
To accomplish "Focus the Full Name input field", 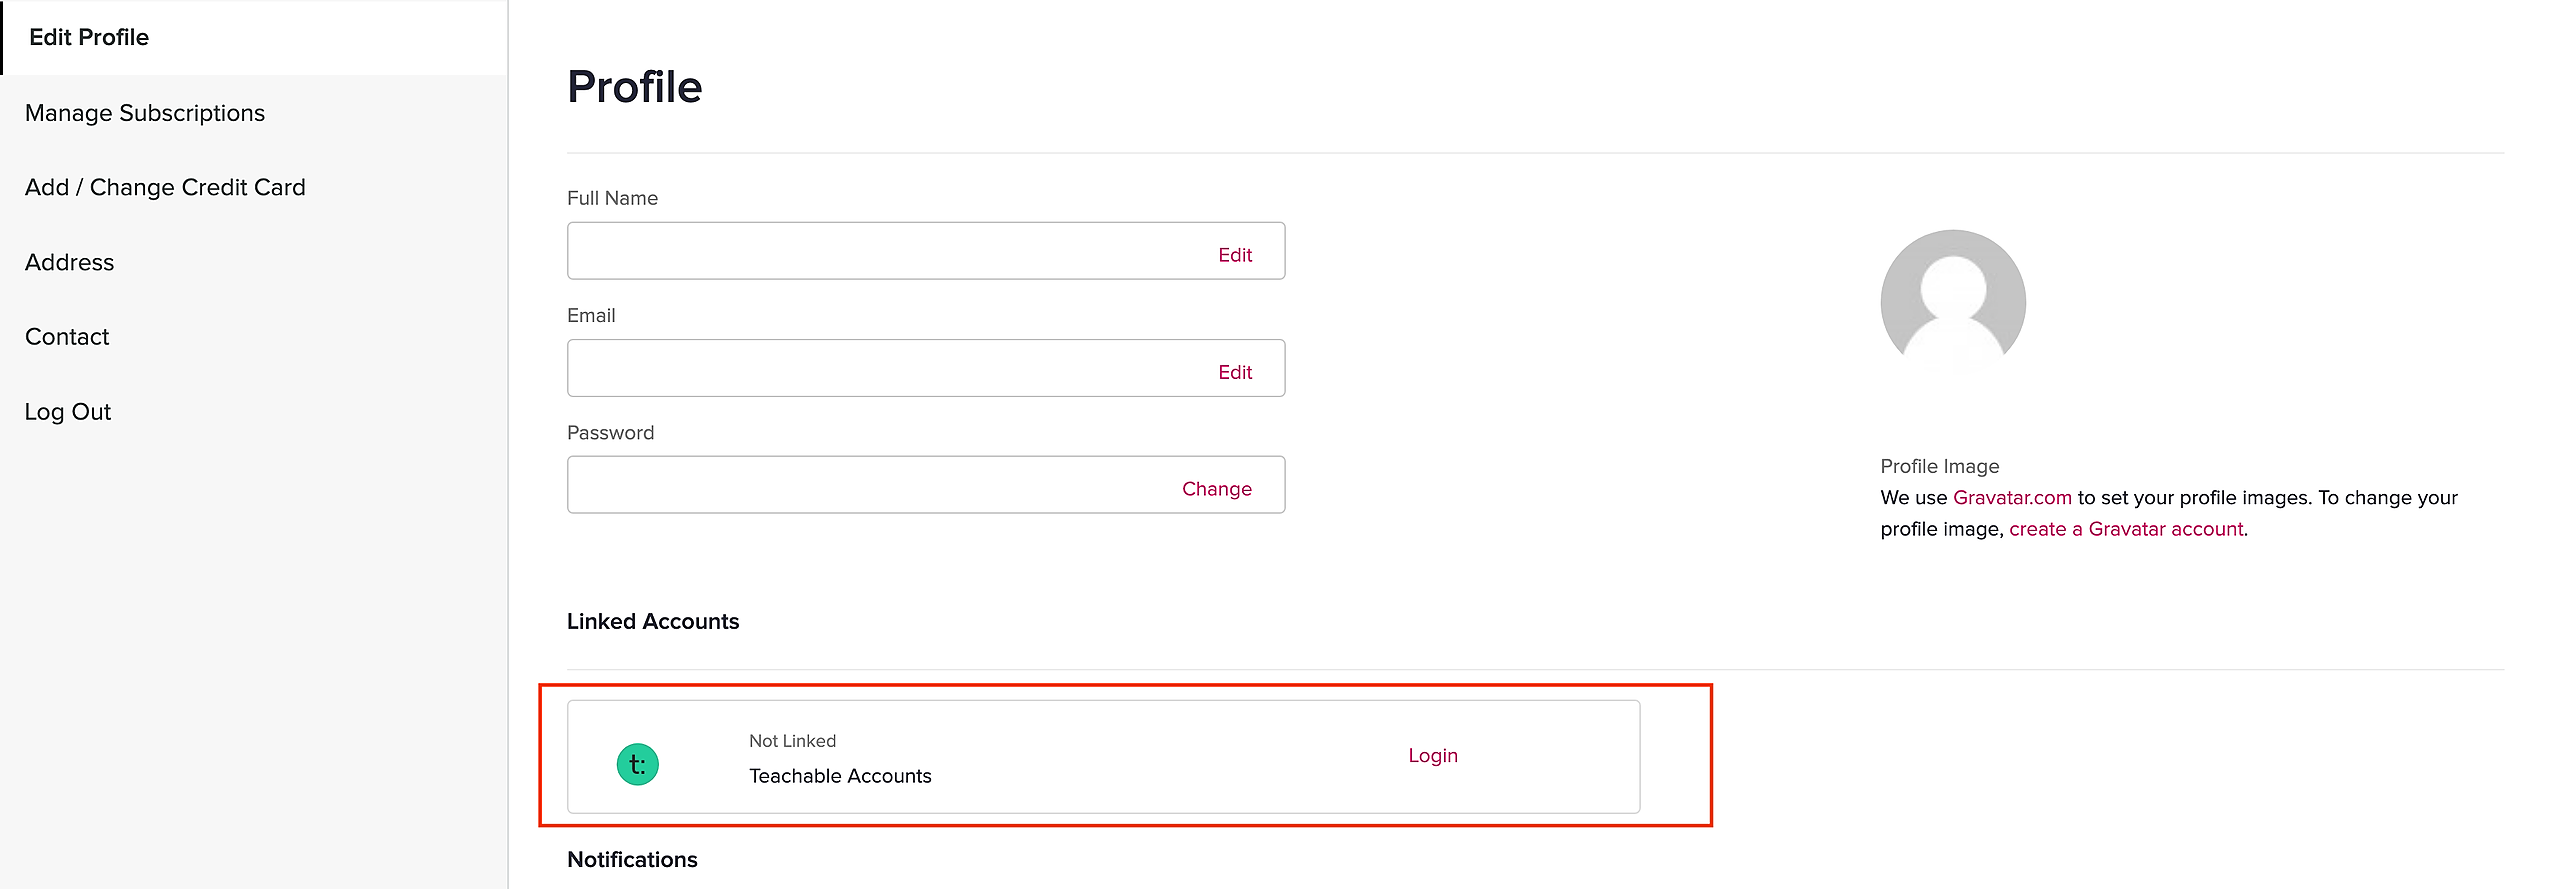I will point(880,251).
